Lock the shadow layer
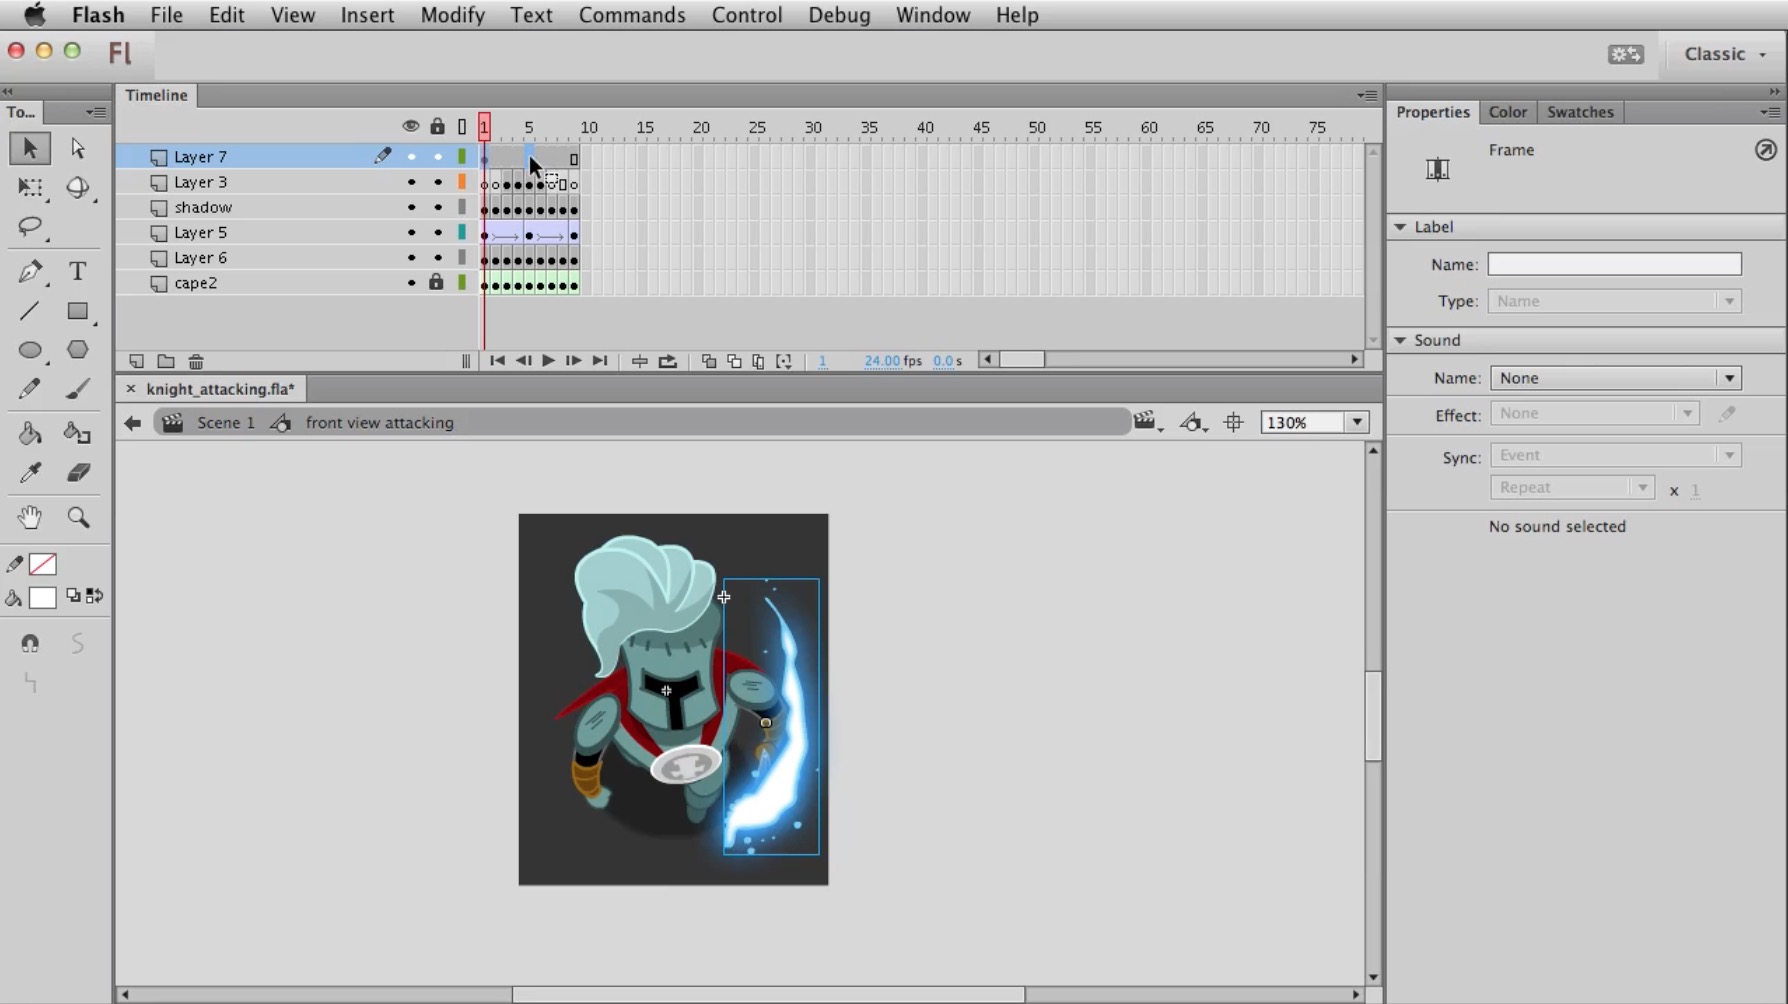The height and width of the screenshot is (1004, 1788). tap(437, 208)
